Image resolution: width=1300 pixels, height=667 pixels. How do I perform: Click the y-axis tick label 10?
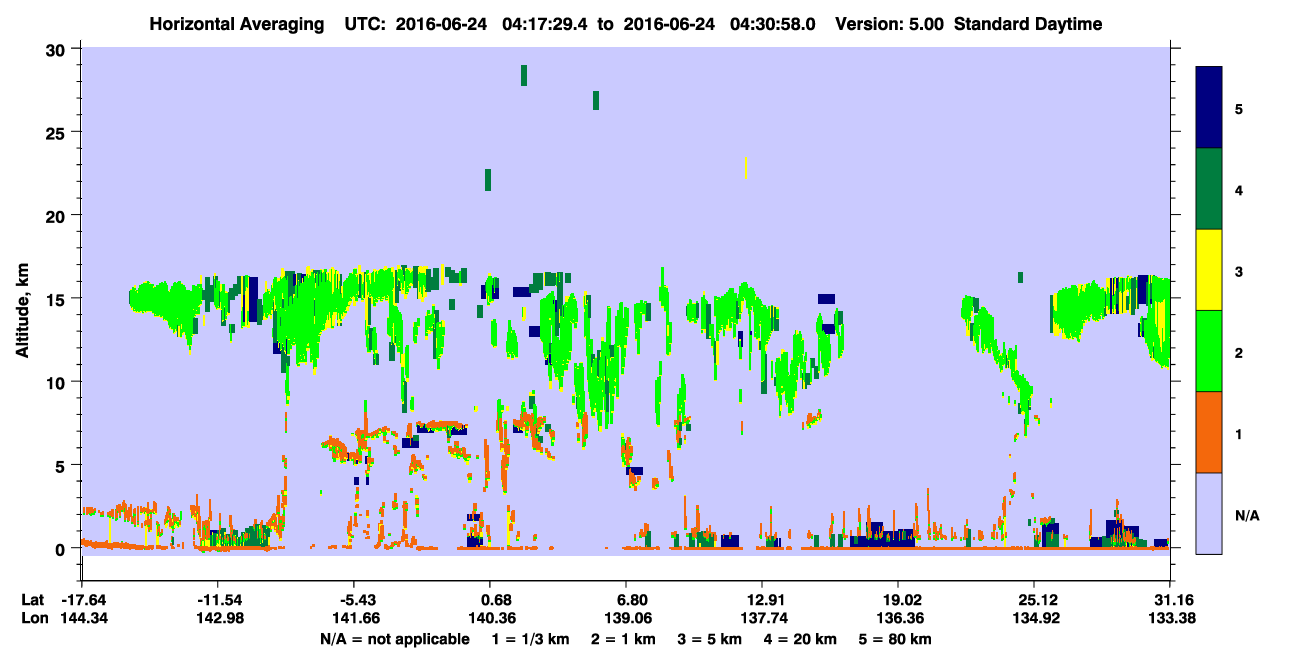pos(58,382)
